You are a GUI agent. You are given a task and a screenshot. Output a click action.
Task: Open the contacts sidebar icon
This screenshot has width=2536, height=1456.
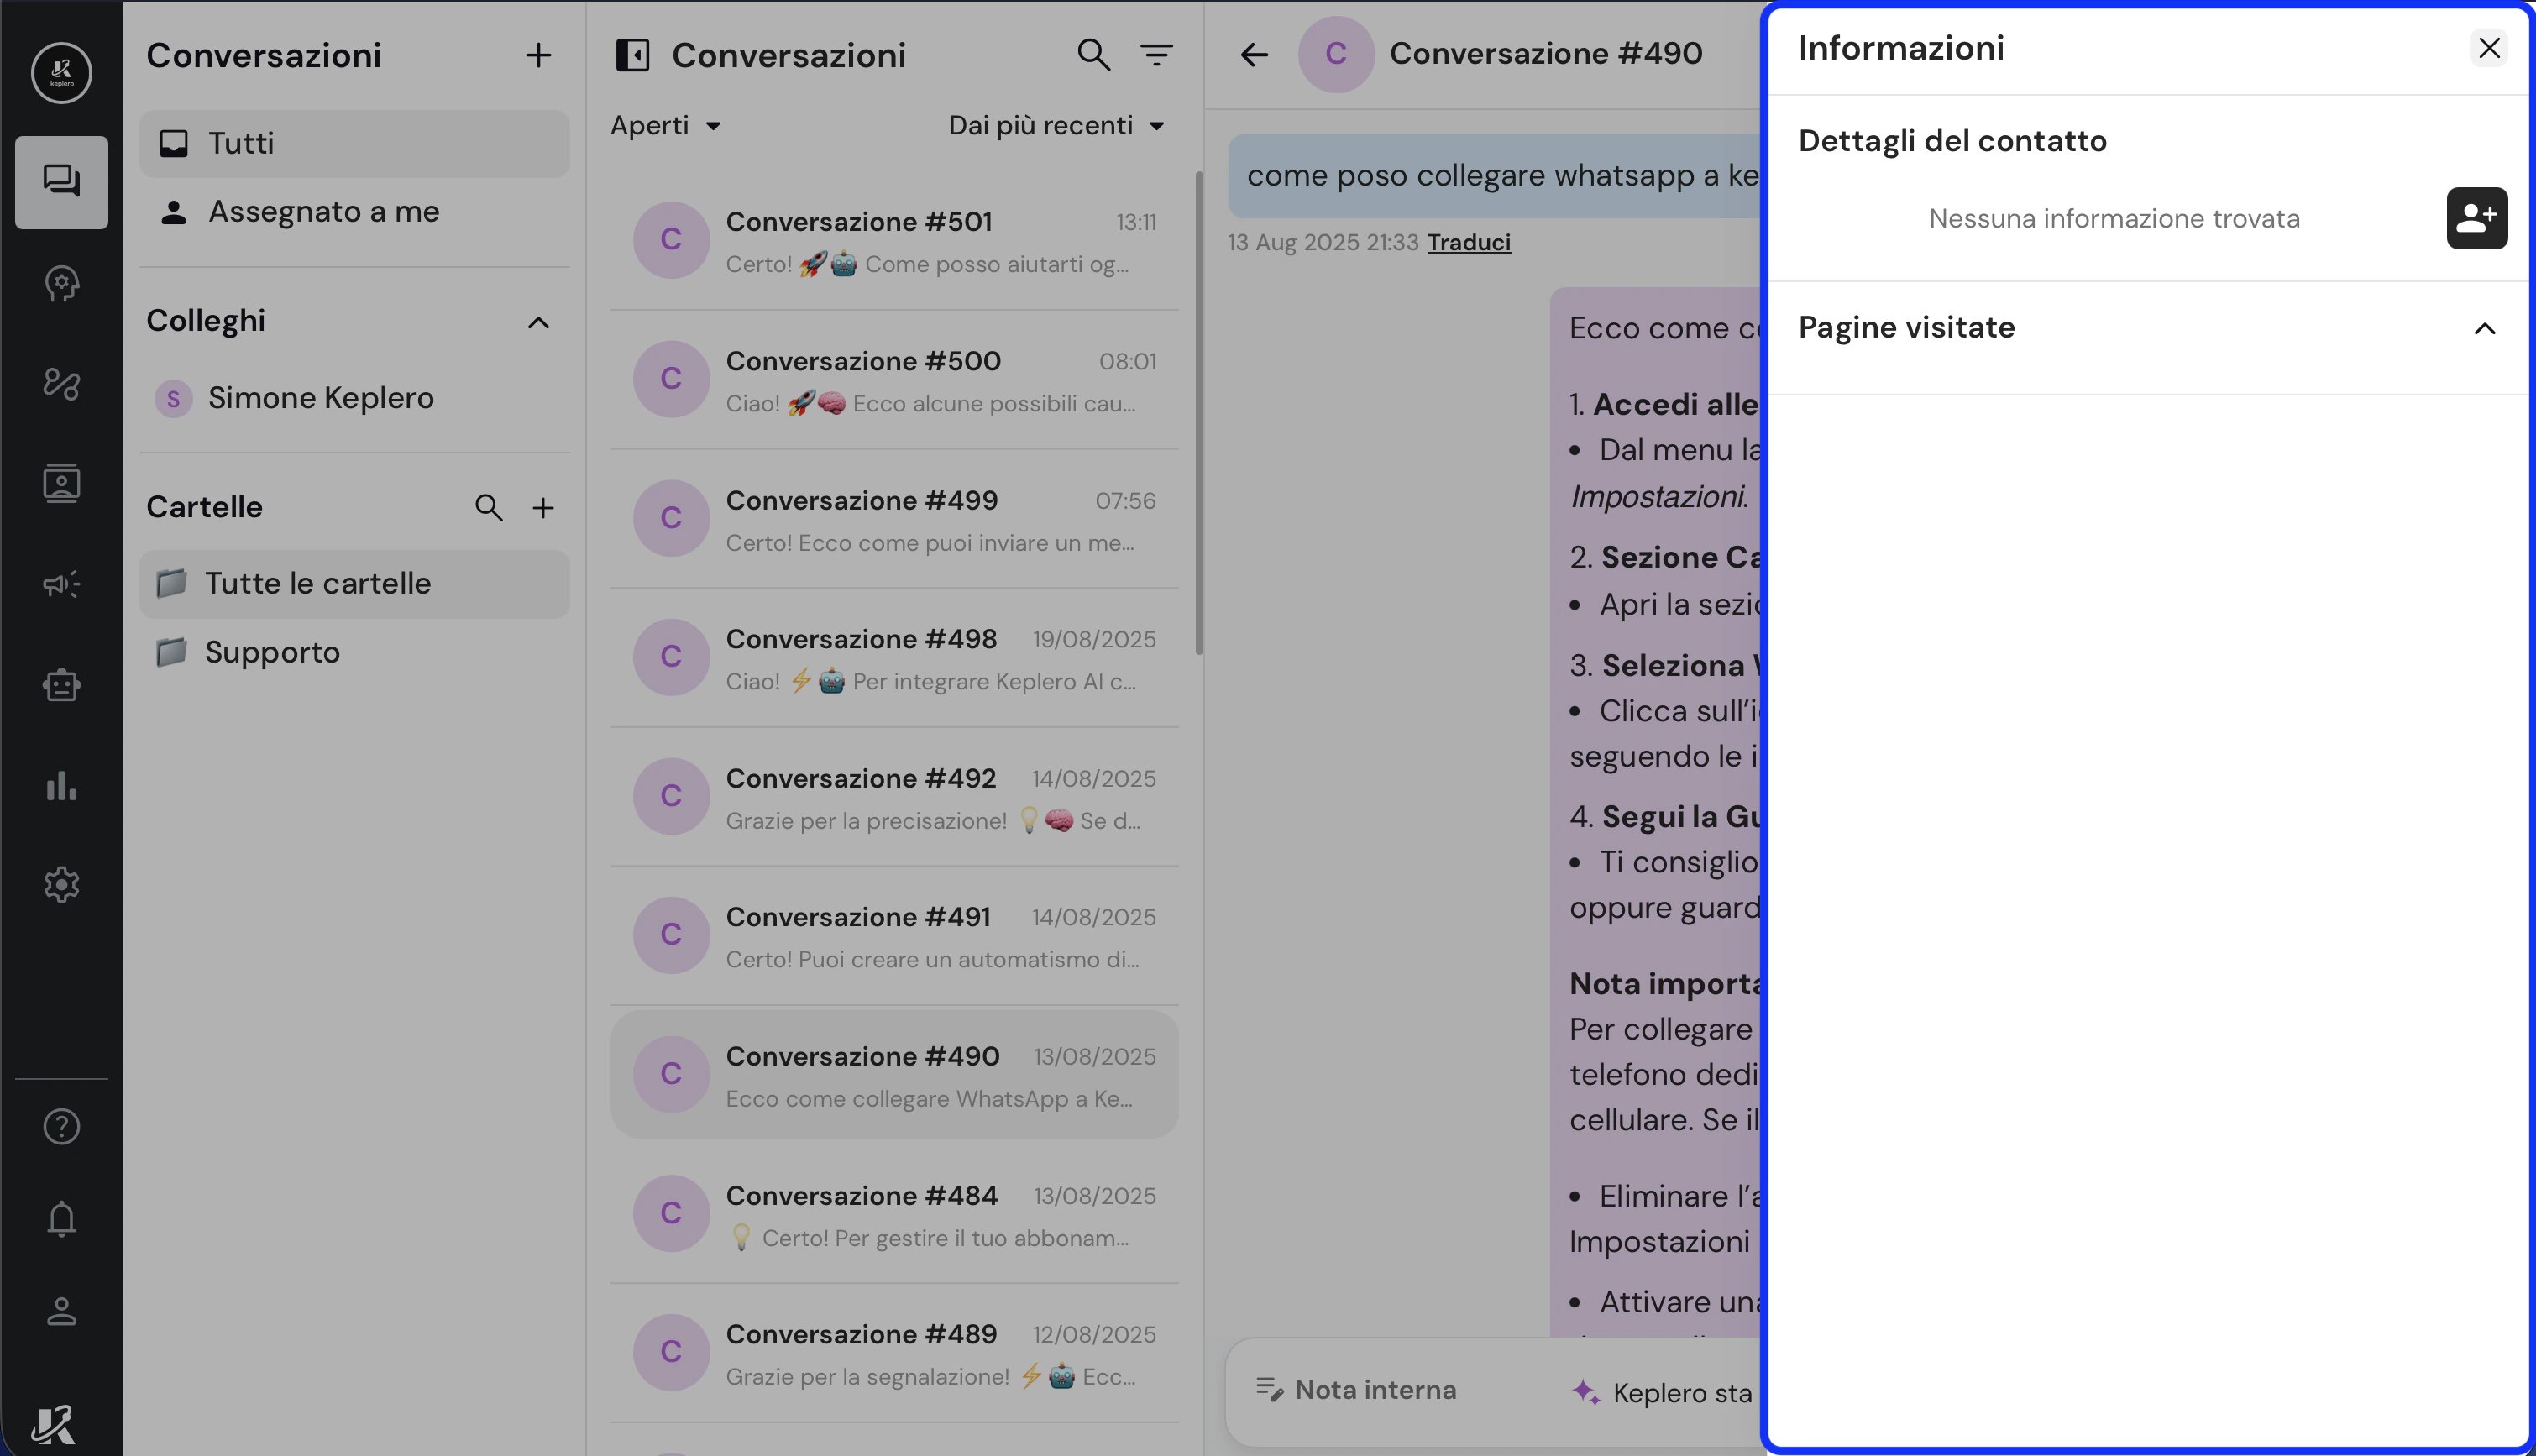61,483
